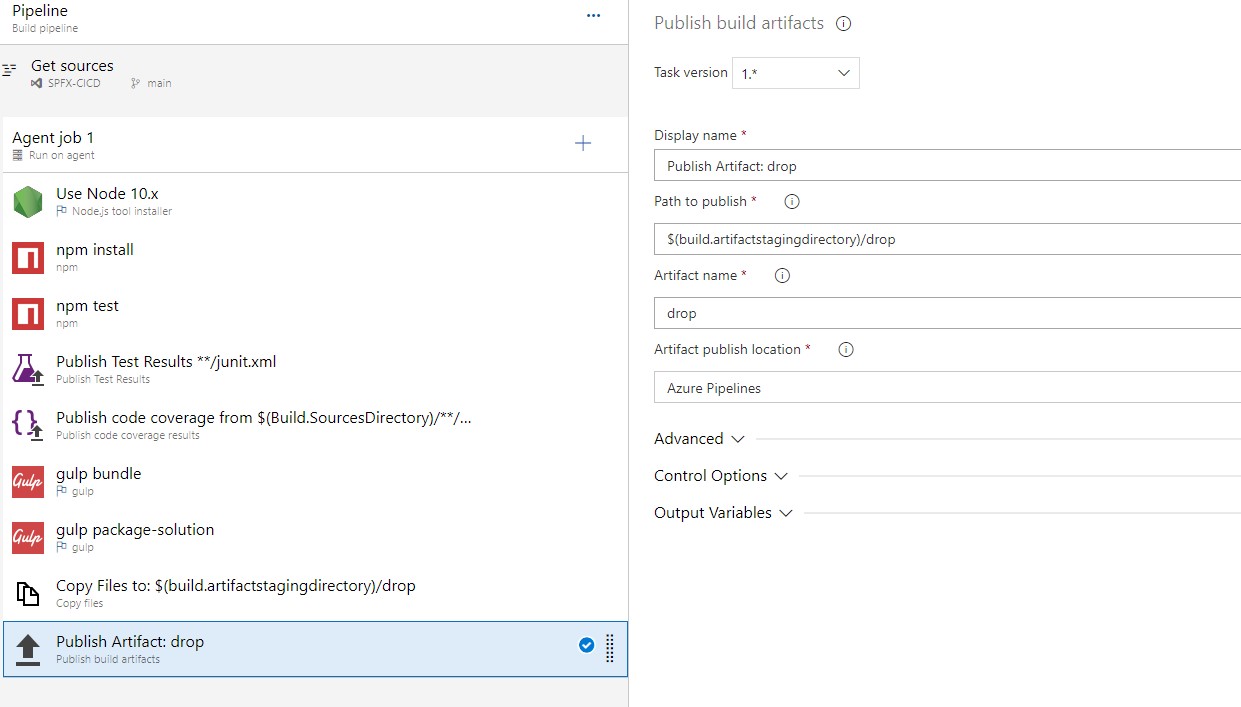This screenshot has width=1241, height=707.
Task: Select the npm install task icon
Action: click(x=28, y=258)
